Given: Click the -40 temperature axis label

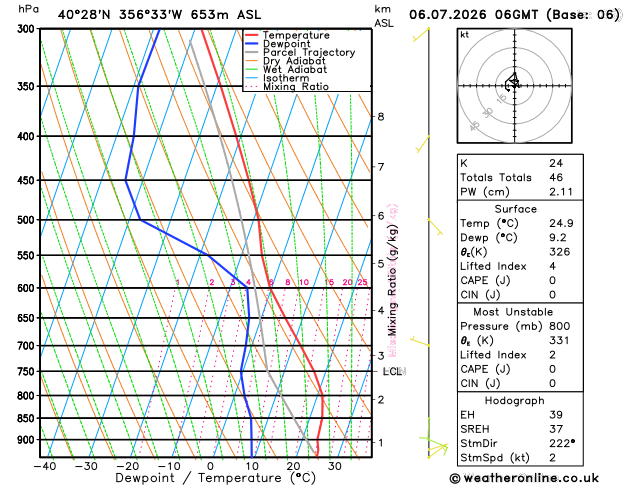Looking at the screenshot, I should tap(45, 466).
